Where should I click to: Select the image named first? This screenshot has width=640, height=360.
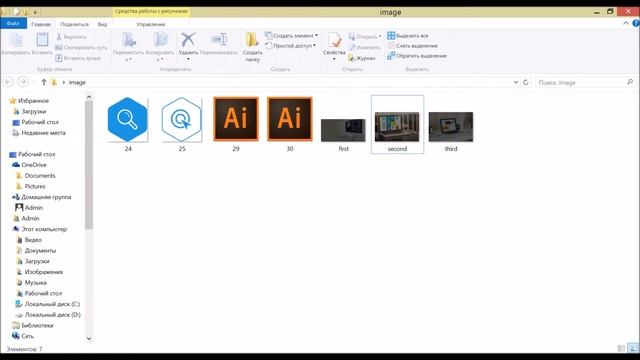pyautogui.click(x=343, y=135)
